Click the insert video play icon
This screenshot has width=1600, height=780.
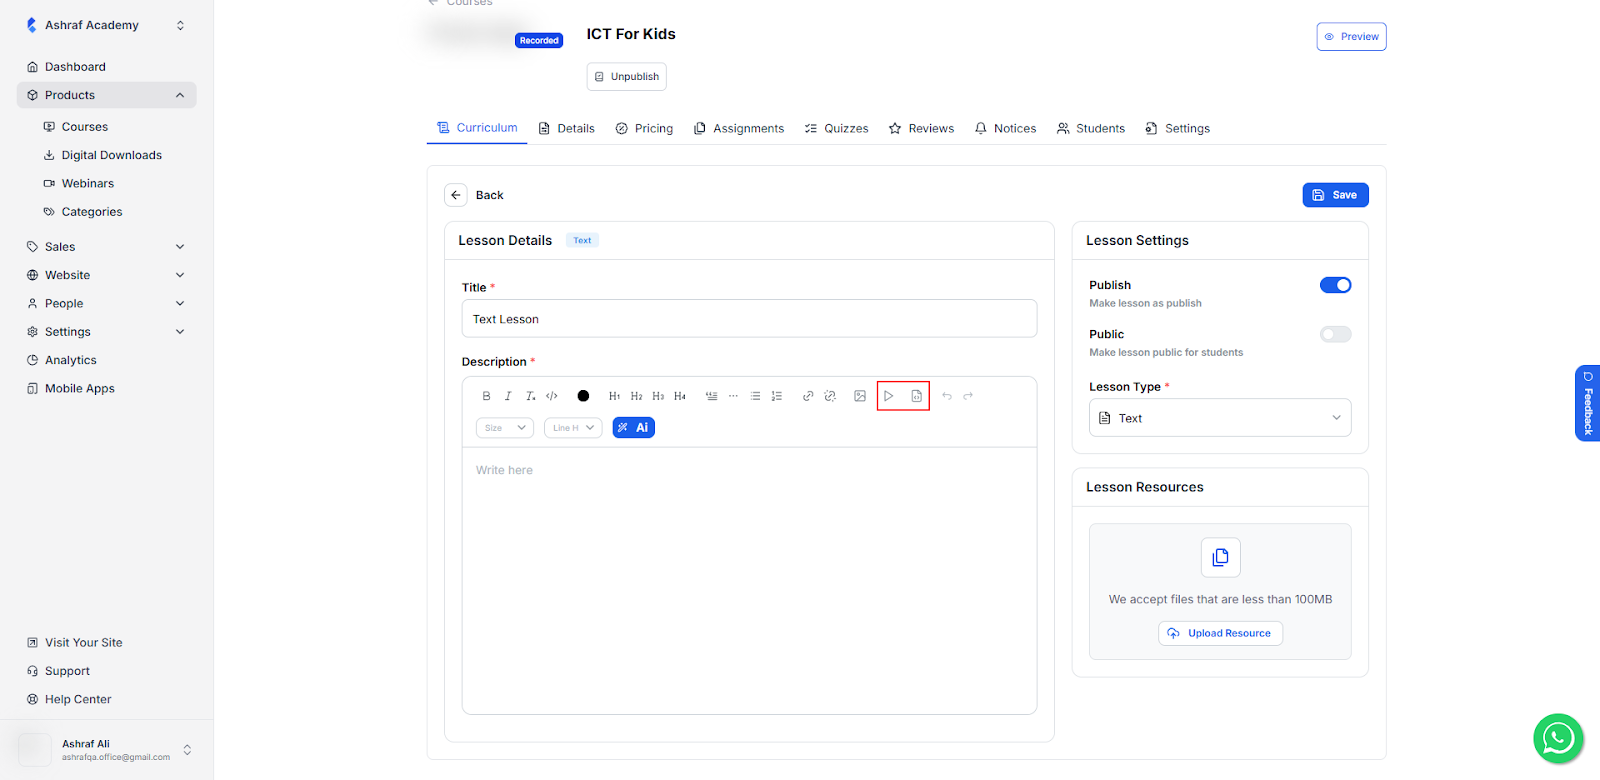[889, 396]
